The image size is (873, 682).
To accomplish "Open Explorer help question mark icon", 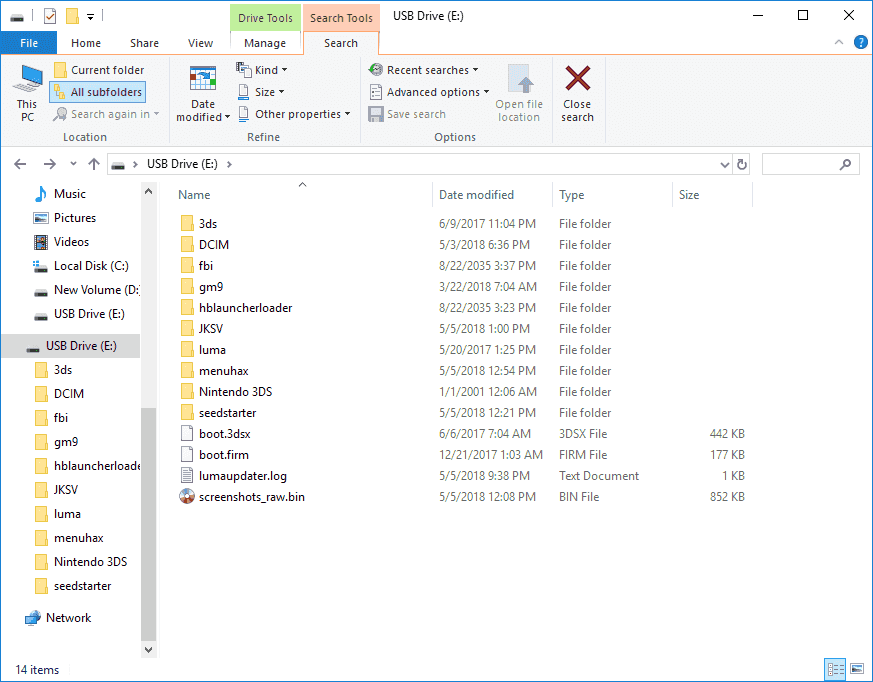I will 860,42.
